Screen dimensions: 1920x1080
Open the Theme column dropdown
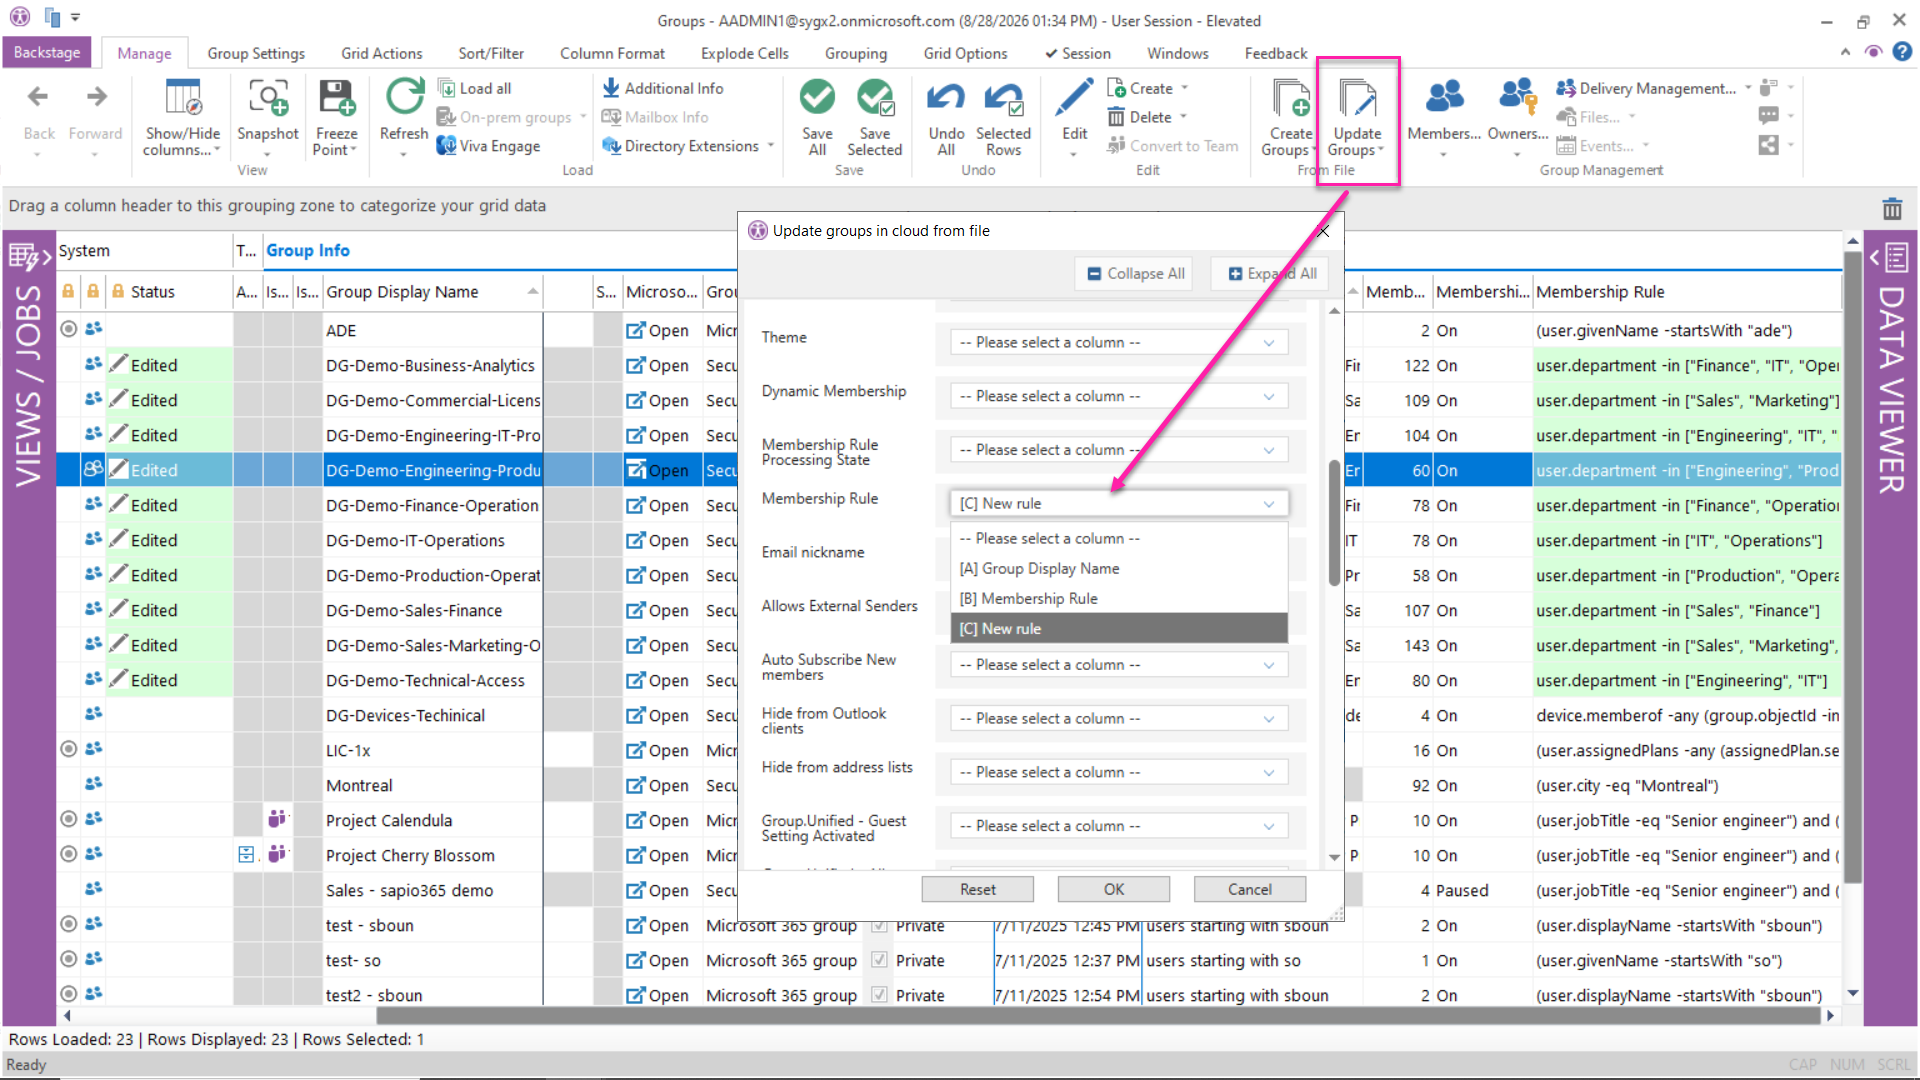(1118, 342)
